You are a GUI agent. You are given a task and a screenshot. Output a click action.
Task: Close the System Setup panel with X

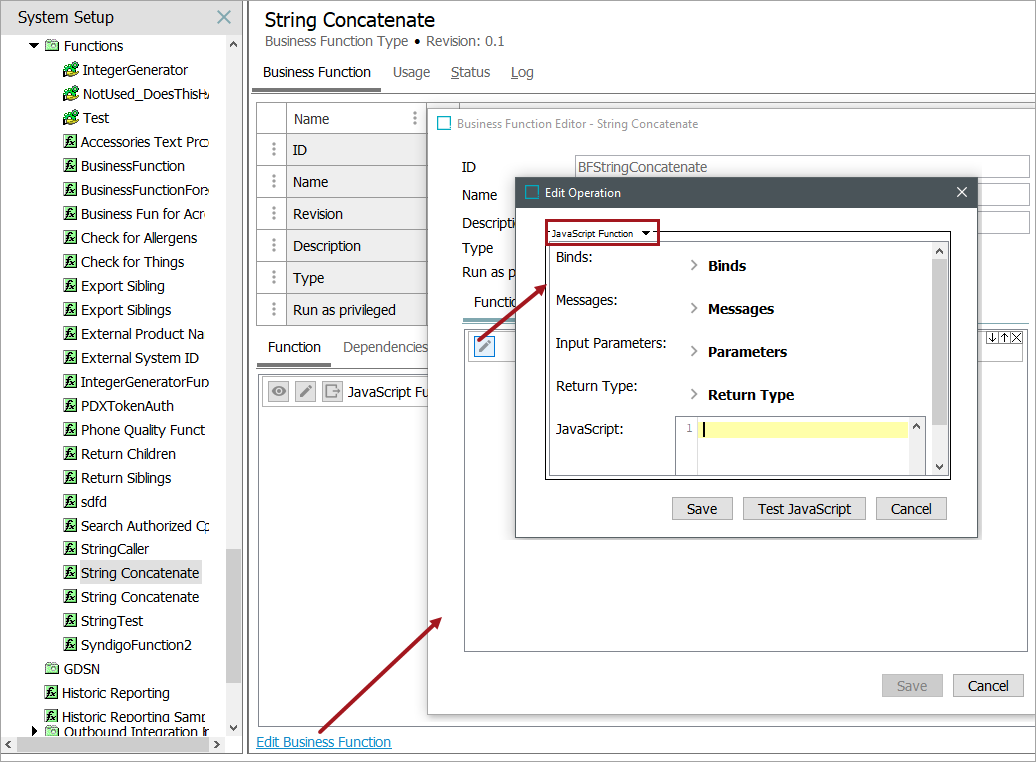[x=224, y=17]
